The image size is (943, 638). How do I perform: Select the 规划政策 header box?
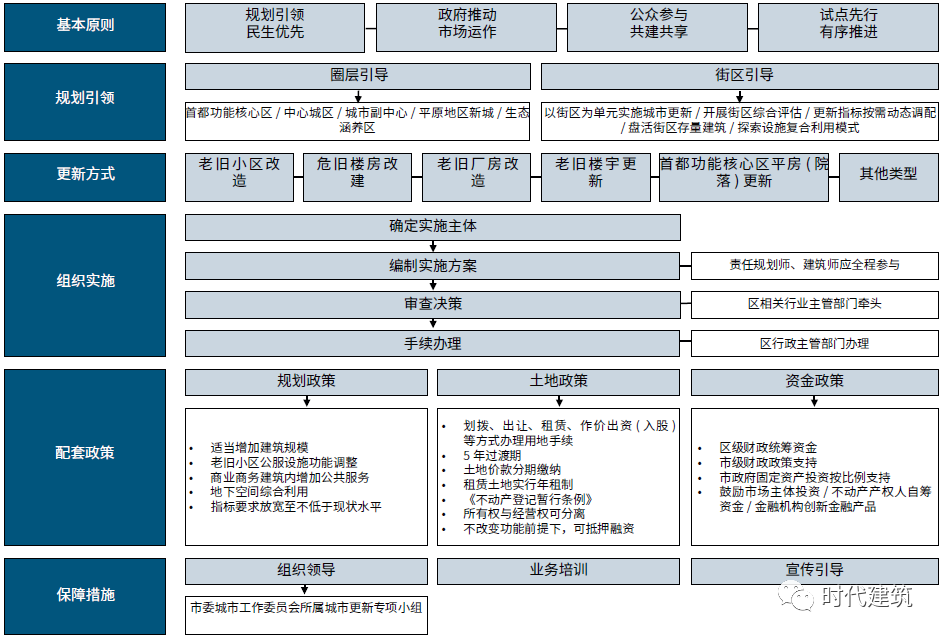(x=307, y=382)
